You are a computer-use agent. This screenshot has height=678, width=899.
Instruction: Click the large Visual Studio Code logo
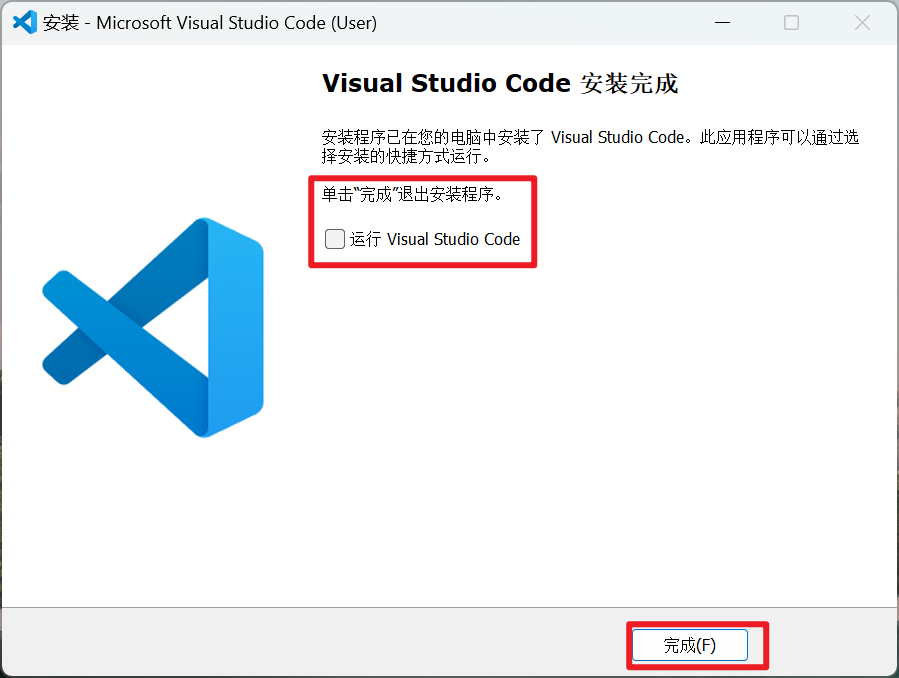point(153,327)
